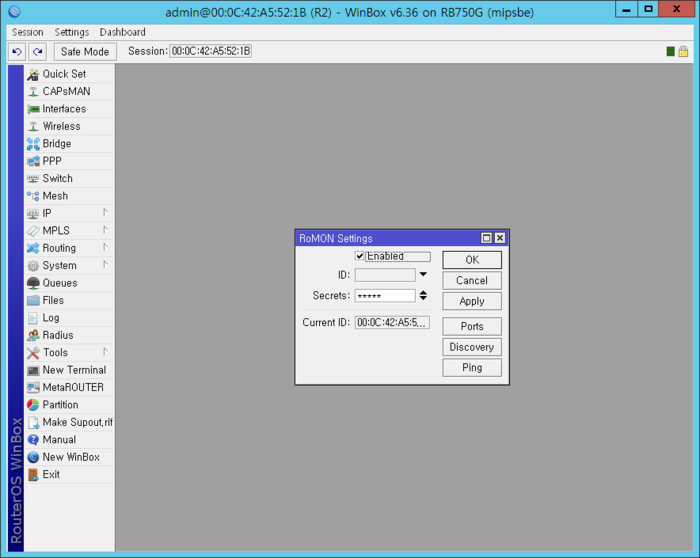Open the PPP menu entry
700x558 pixels.
[69, 161]
